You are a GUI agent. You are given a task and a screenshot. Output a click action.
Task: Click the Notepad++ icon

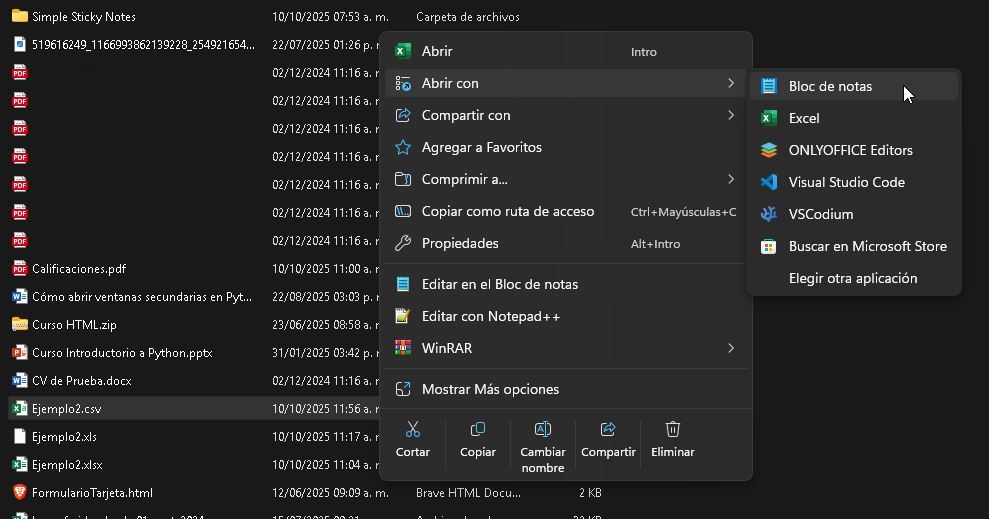[403, 316]
